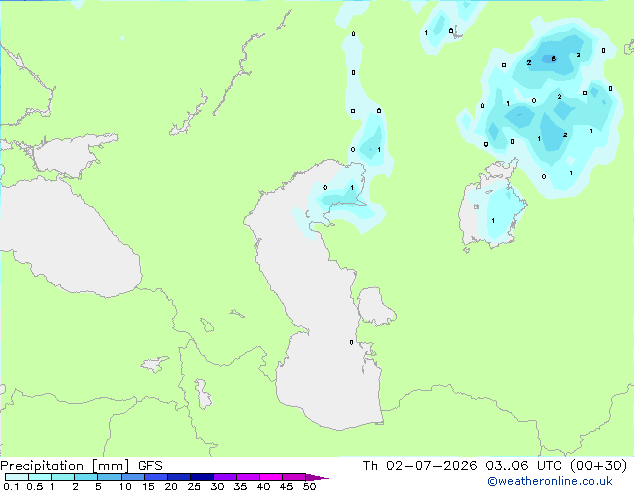Click the '0.1' legend label
Viewport: 634px width, 490px height.
[x=11, y=486]
